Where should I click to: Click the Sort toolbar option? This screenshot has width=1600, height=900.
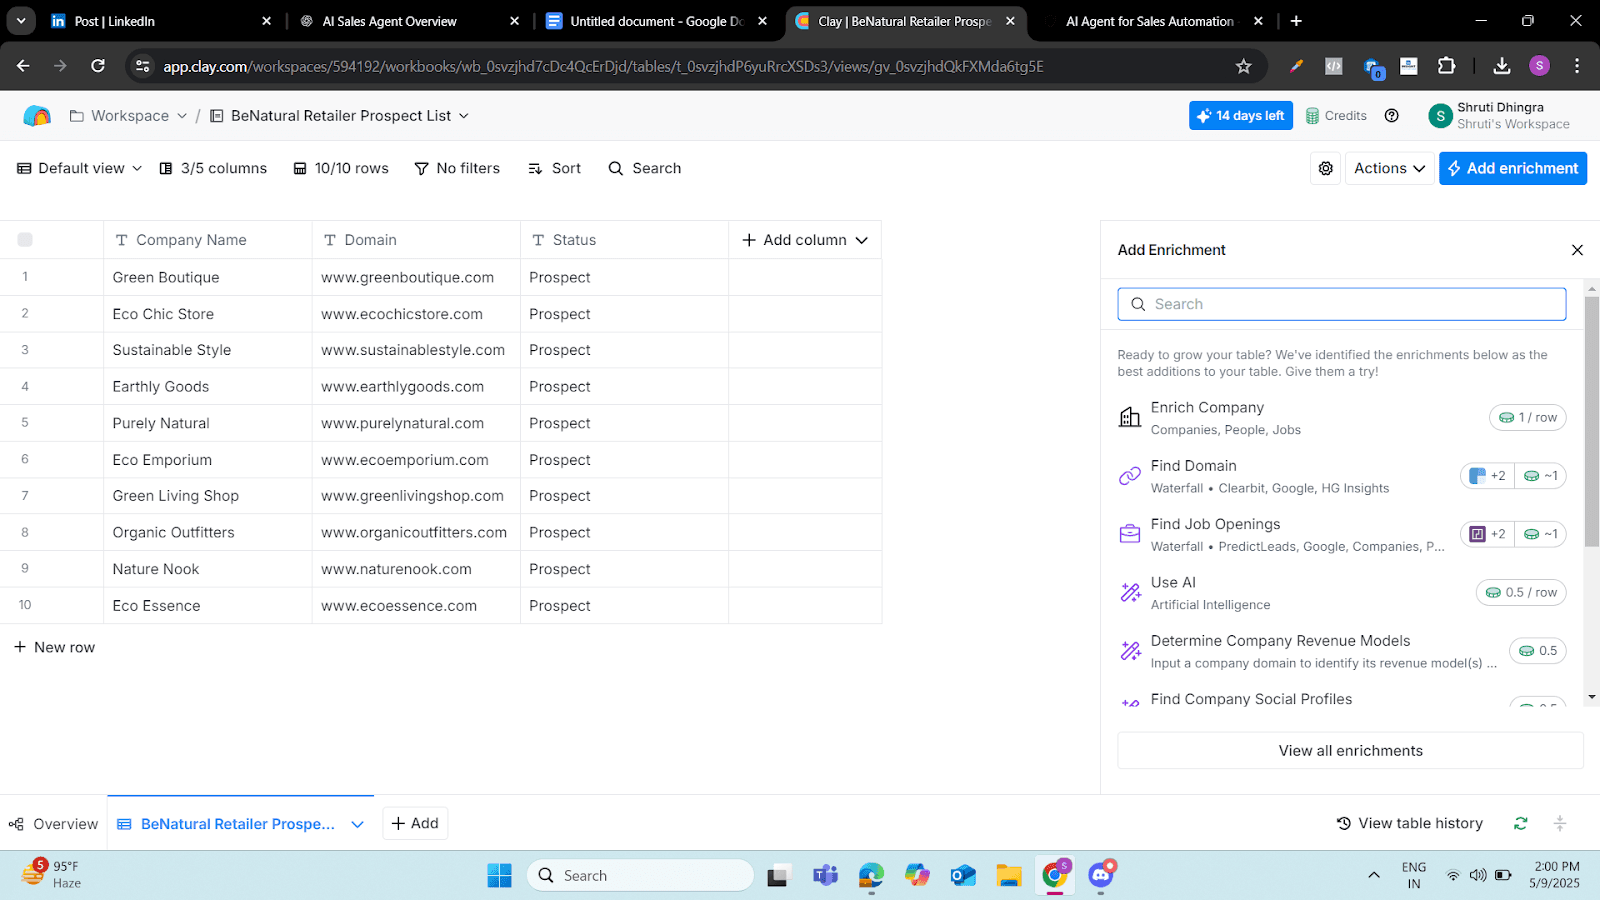pos(555,169)
